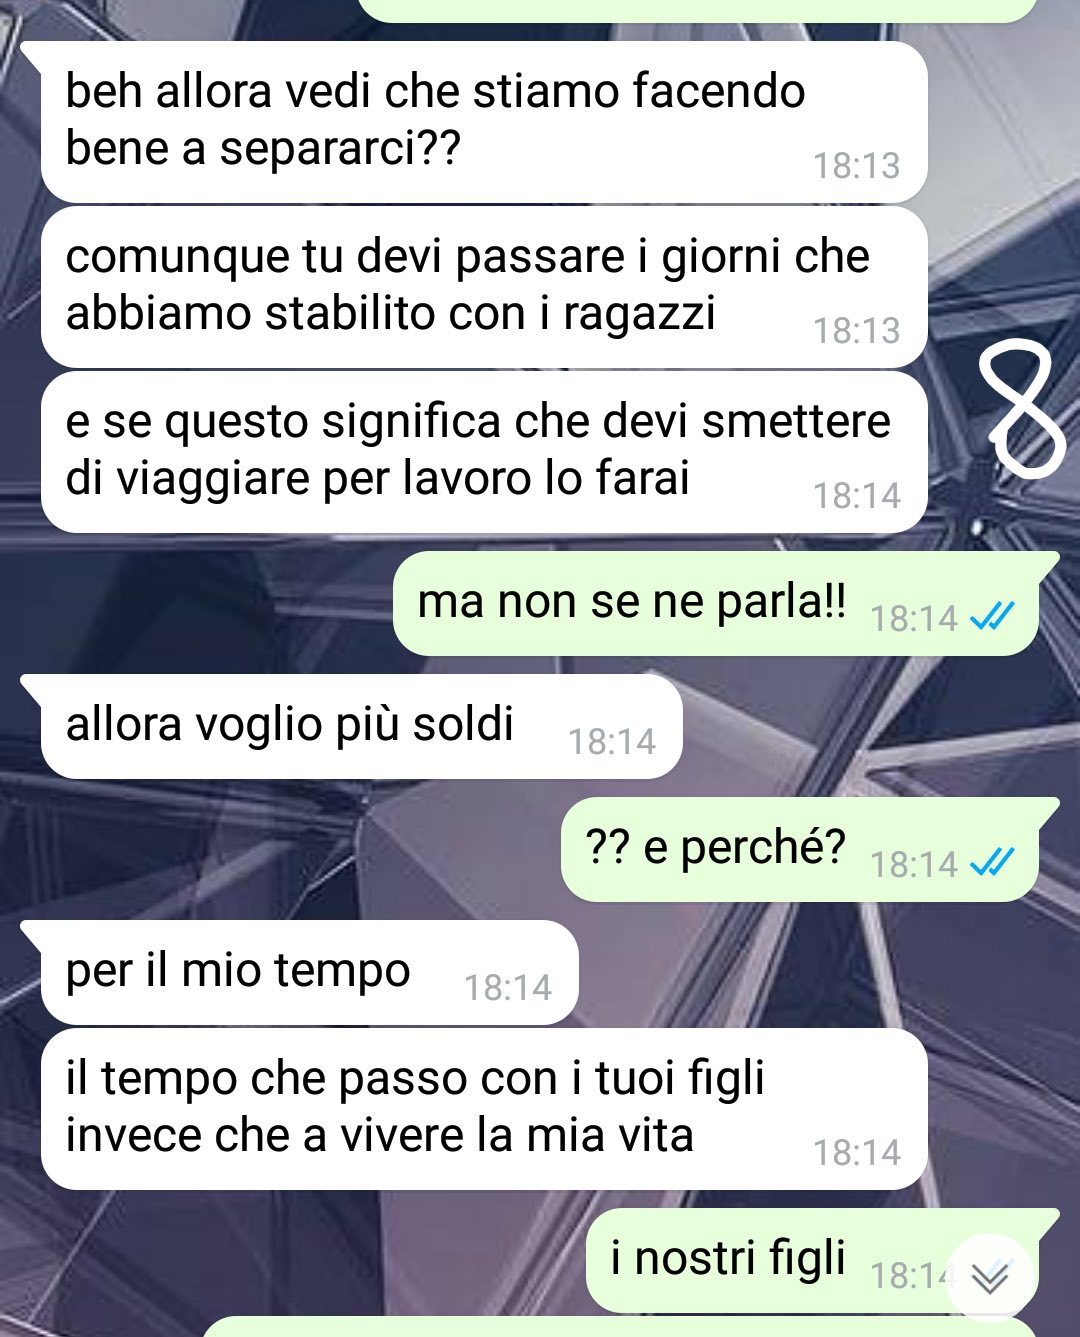Screen dimensions: 1080x1337
Task: Tap the sent bubble 'ma non se ne parla!!'
Action: point(716,603)
